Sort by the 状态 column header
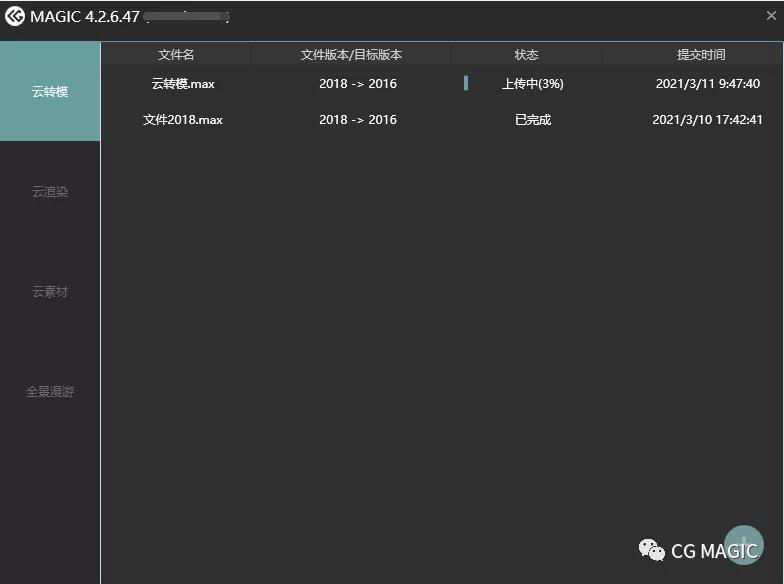 point(526,55)
